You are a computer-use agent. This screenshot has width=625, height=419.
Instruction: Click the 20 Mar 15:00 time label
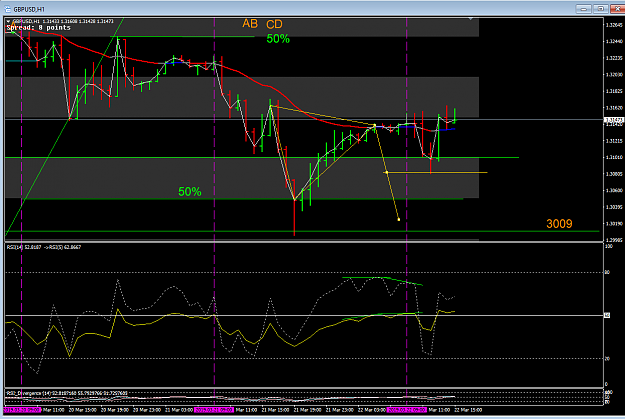[x=83, y=410]
